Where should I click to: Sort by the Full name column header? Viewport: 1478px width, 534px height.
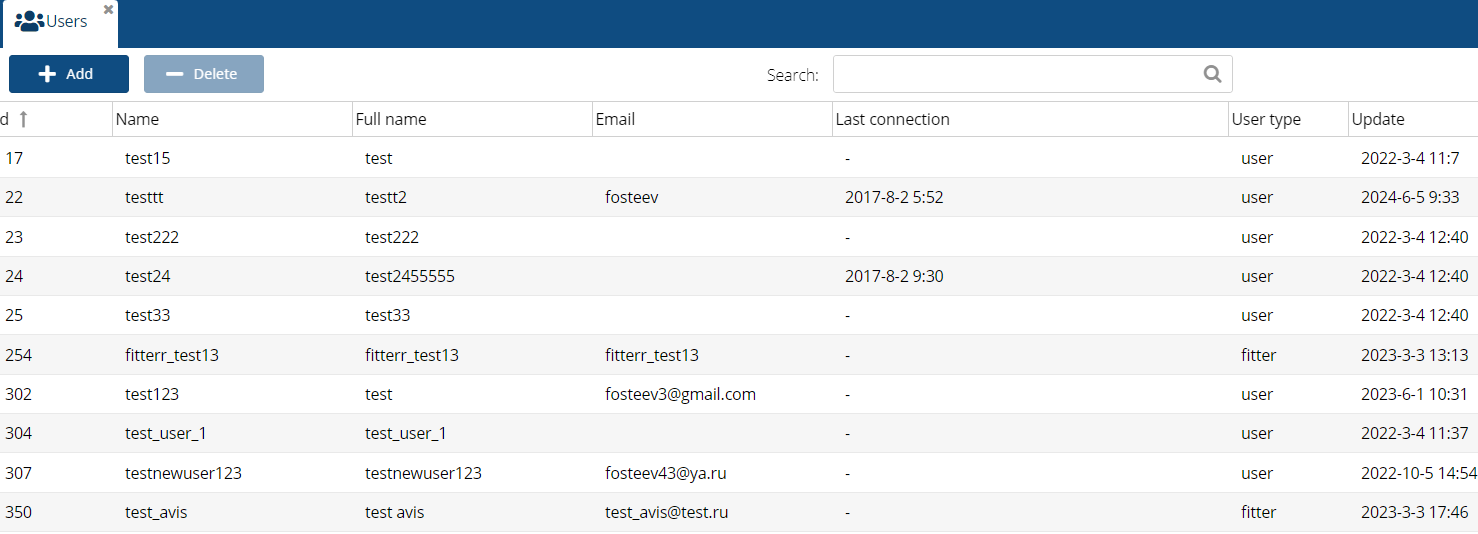(x=391, y=119)
